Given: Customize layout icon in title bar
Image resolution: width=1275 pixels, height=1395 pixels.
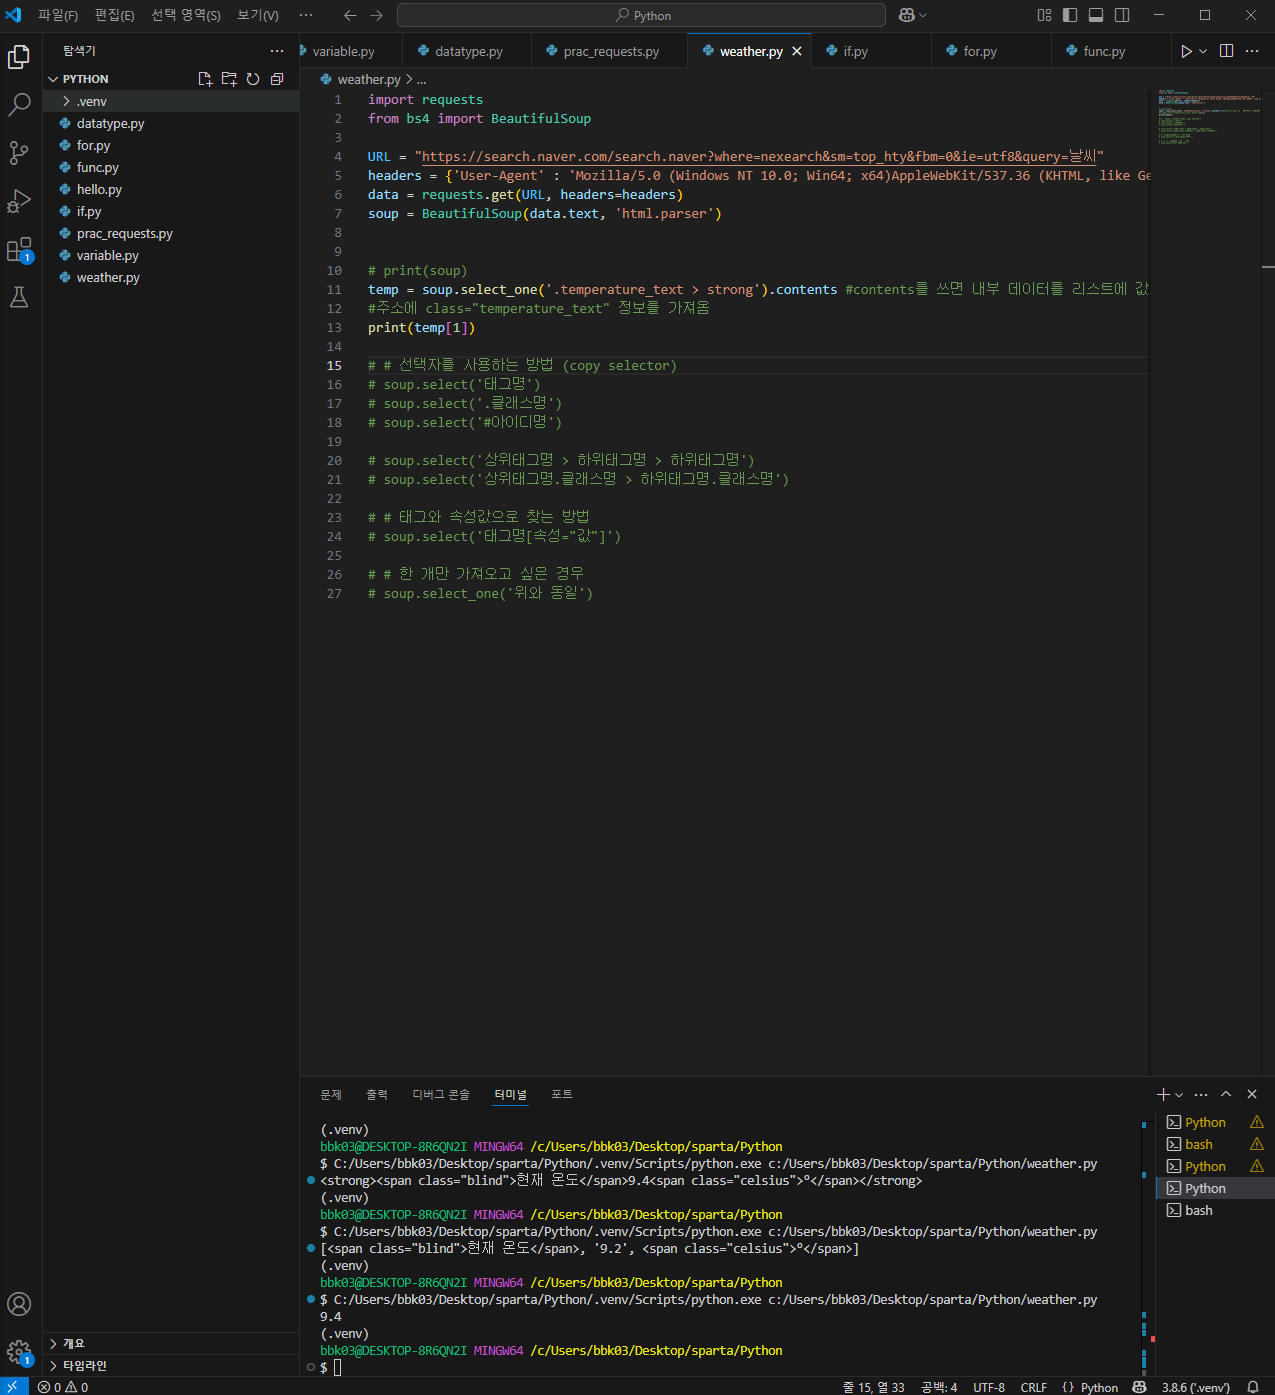Looking at the screenshot, I should (x=1044, y=15).
